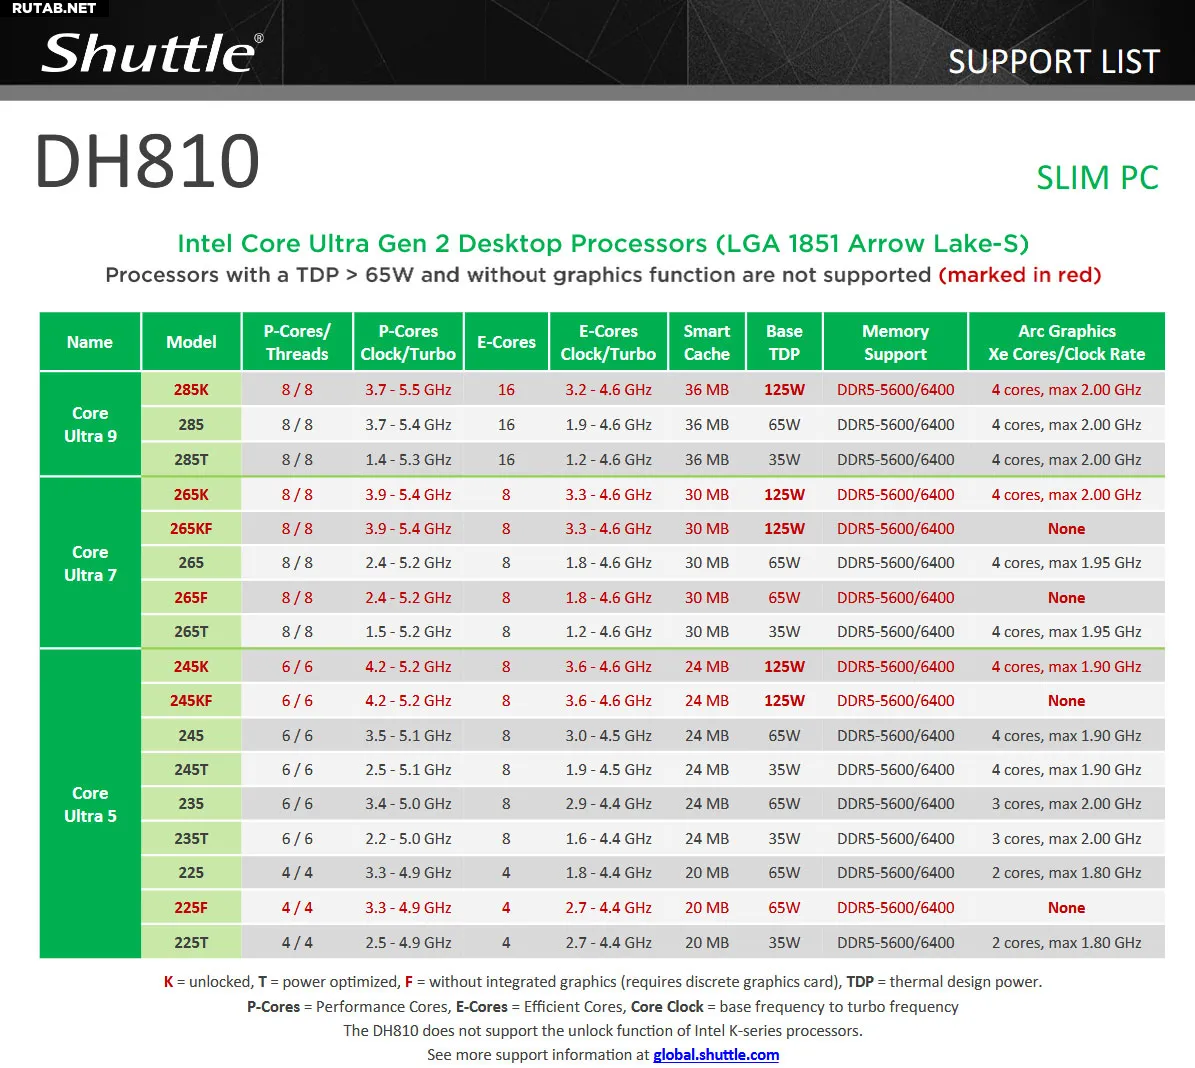The image size is (1195, 1068).
Task: Click the 35W cell in 225T row
Action: tap(784, 942)
